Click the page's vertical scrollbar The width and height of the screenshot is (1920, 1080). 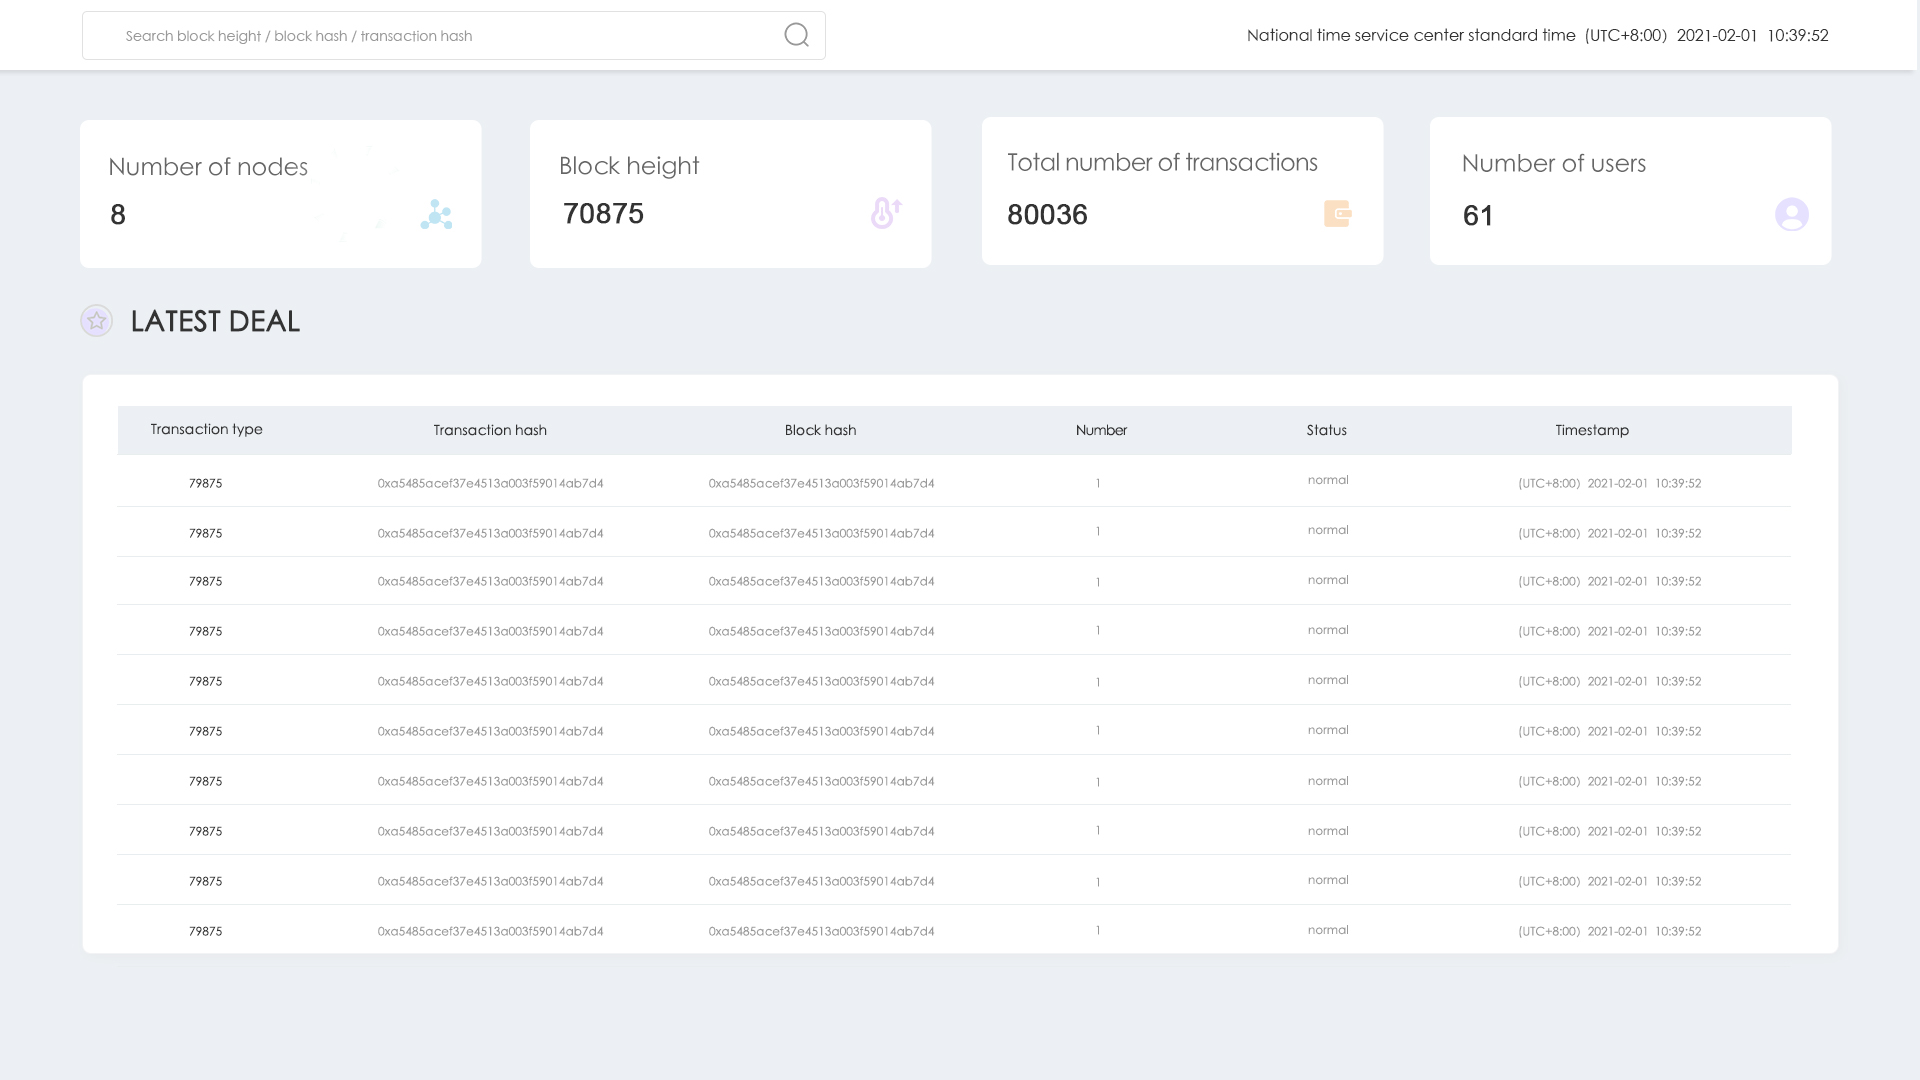1917,540
